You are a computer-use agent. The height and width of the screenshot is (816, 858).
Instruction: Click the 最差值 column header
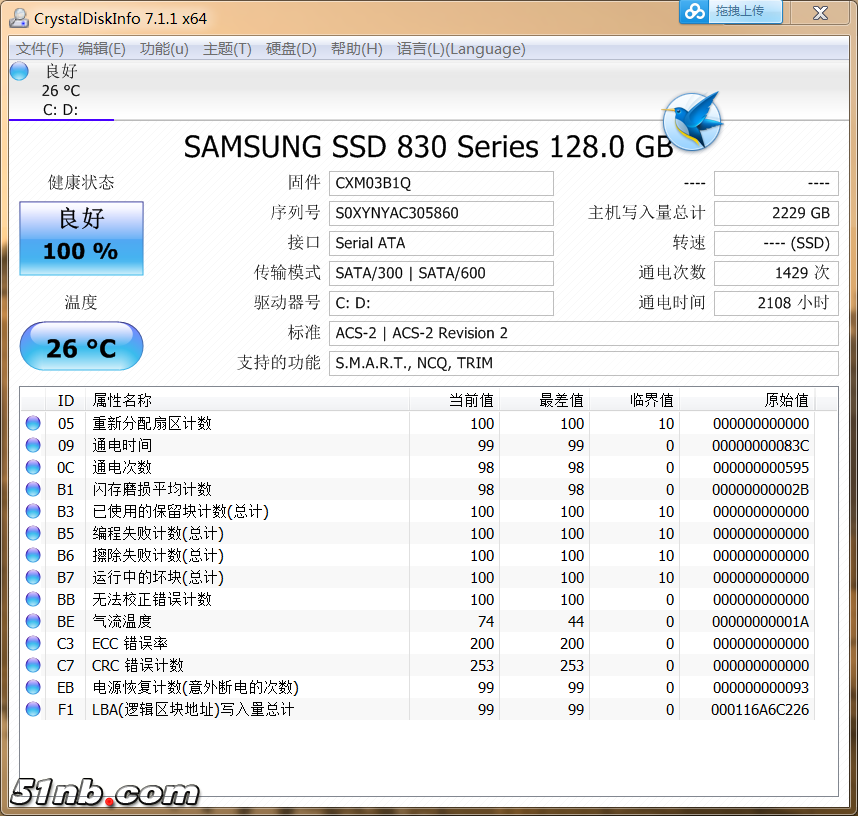[544, 401]
